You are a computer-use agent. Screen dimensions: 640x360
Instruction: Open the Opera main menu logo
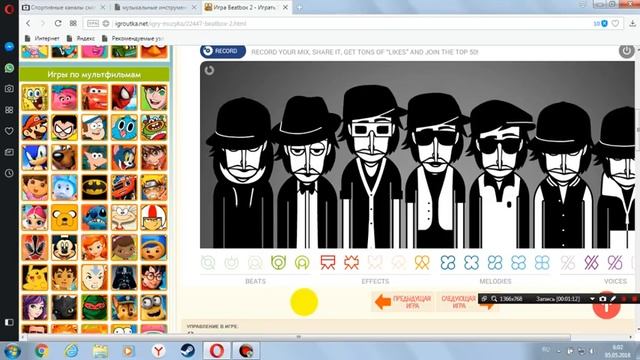[x=9, y=8]
